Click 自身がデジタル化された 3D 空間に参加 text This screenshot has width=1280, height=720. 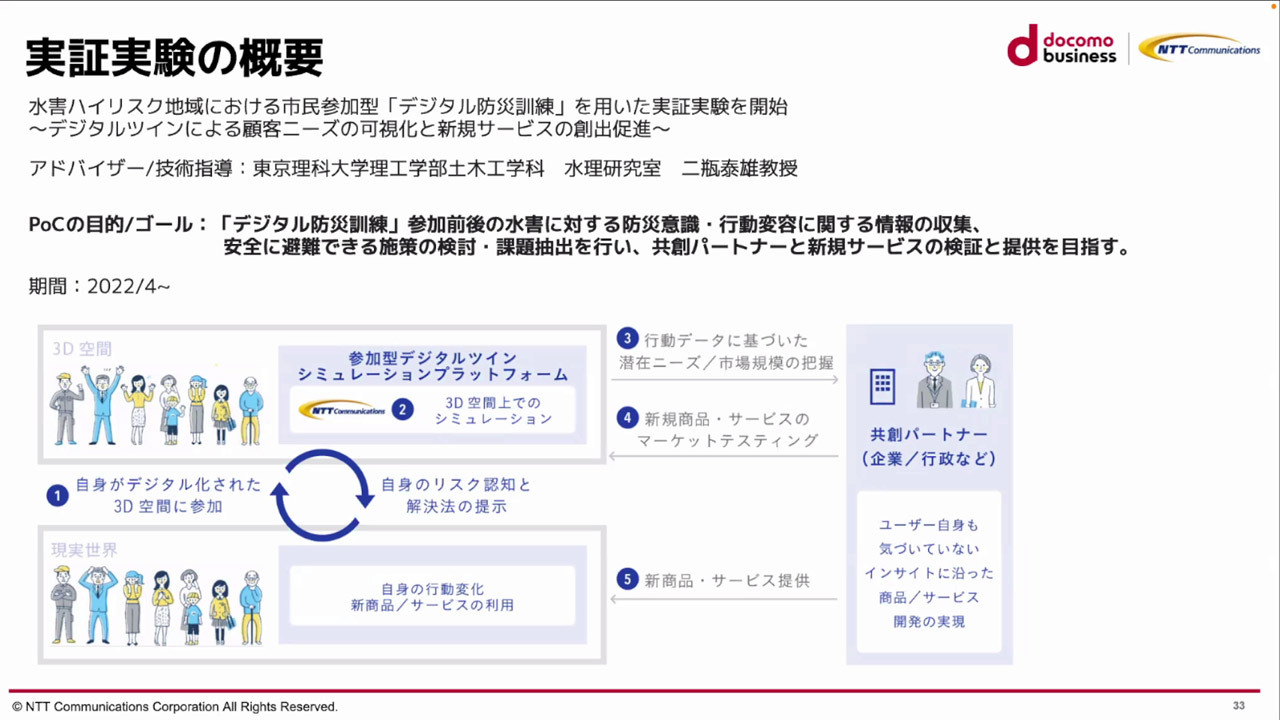(x=168, y=495)
